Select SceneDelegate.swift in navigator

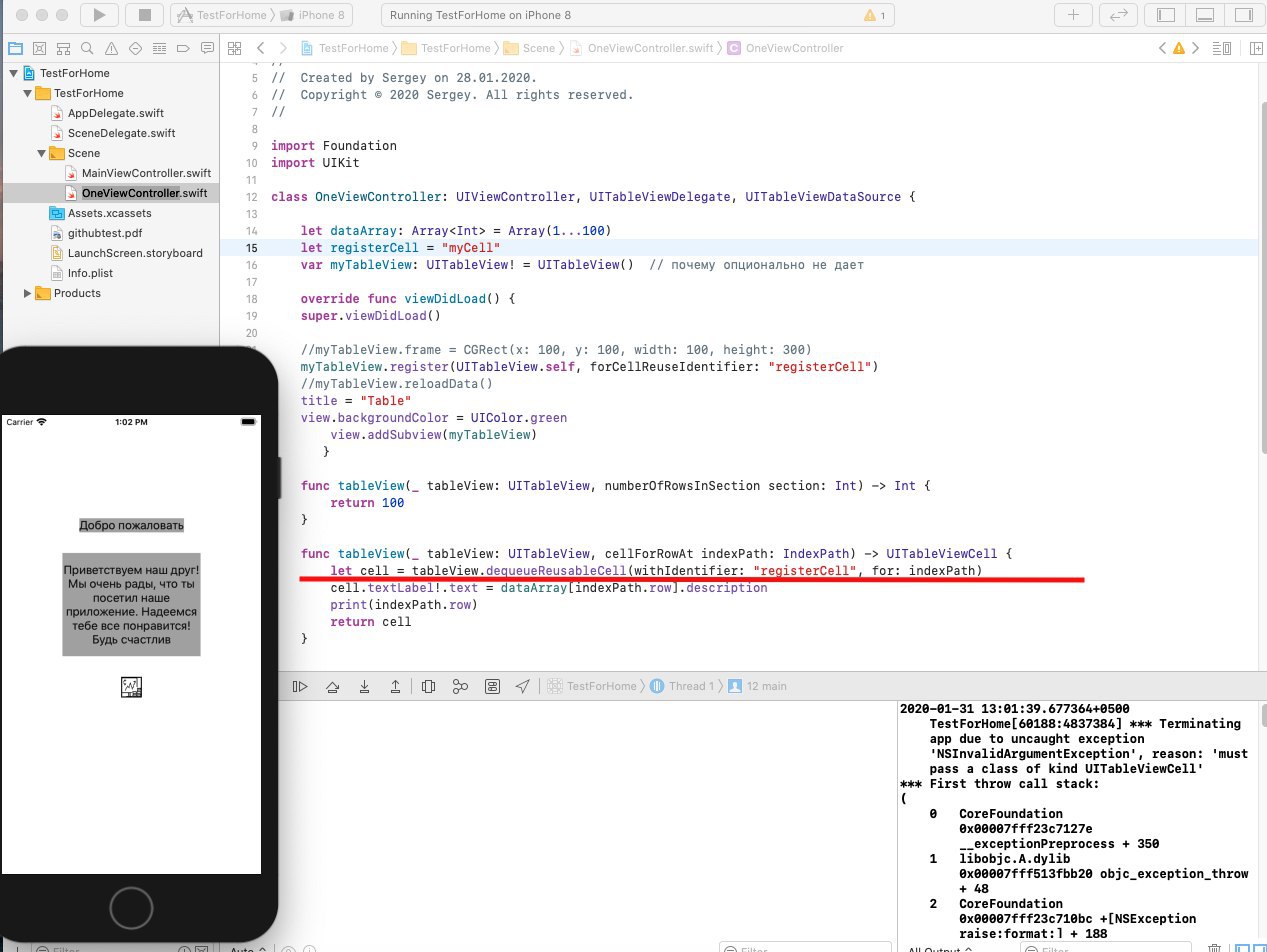pos(121,133)
